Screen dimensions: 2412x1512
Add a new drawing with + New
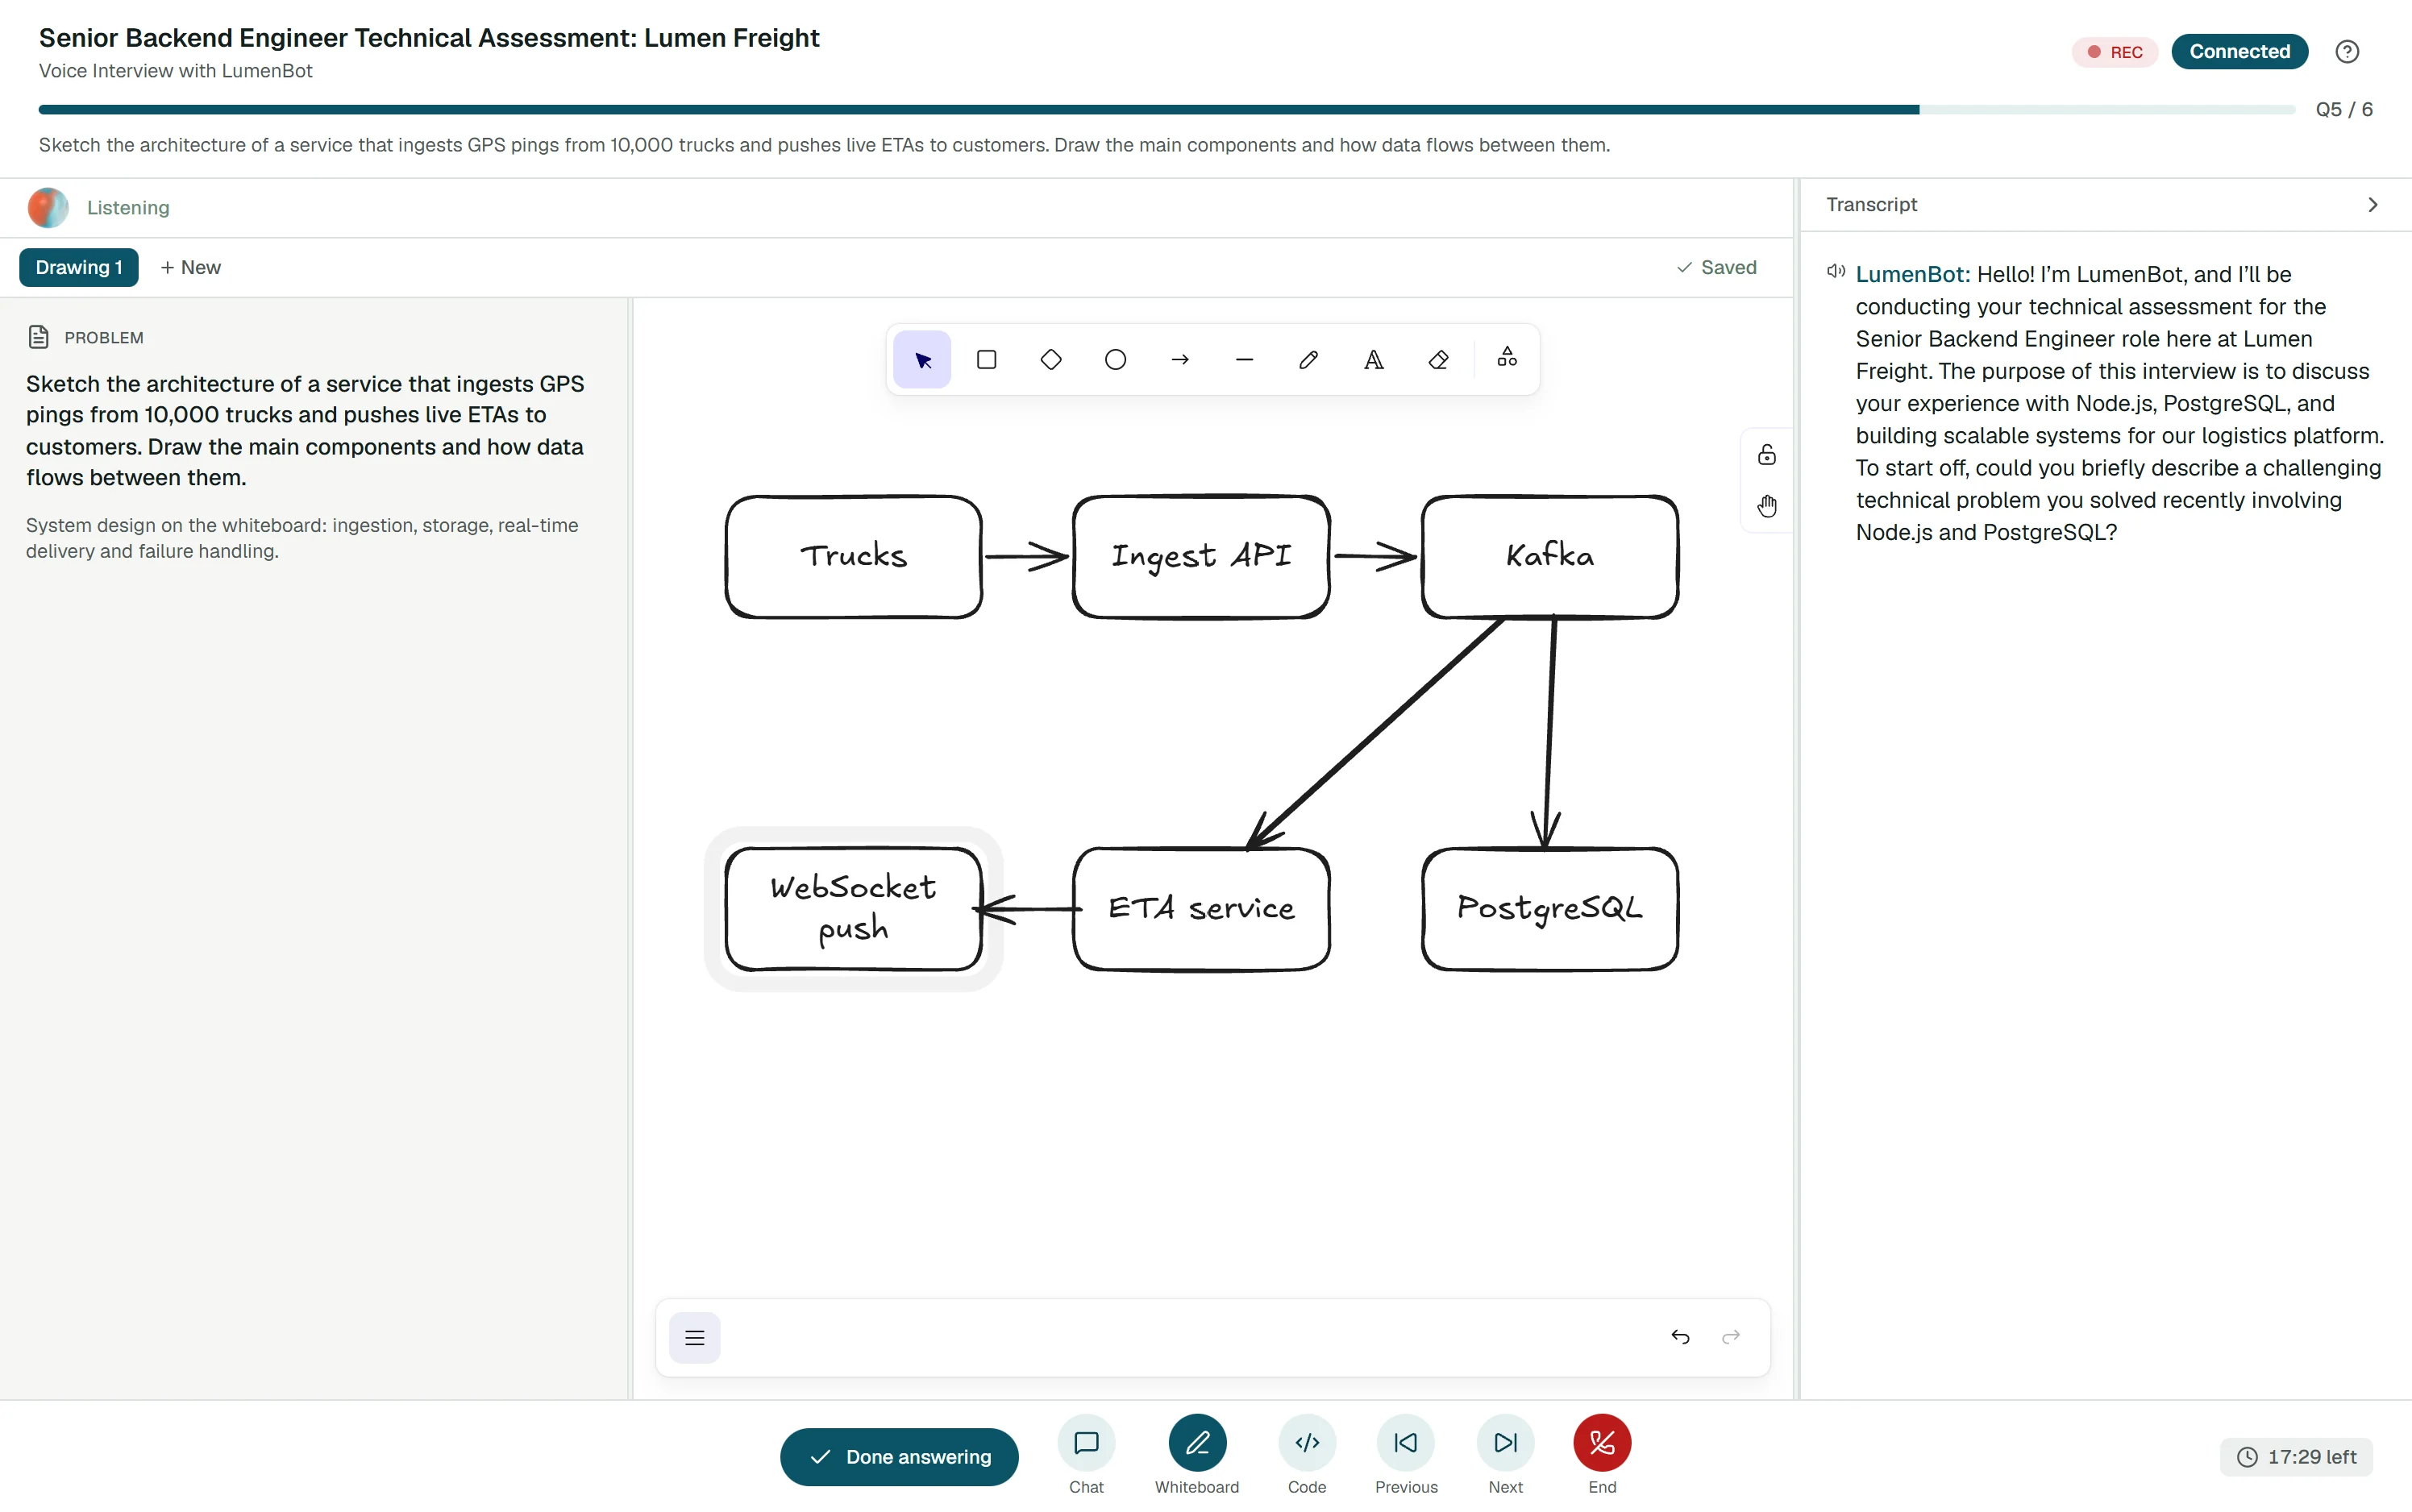click(191, 268)
